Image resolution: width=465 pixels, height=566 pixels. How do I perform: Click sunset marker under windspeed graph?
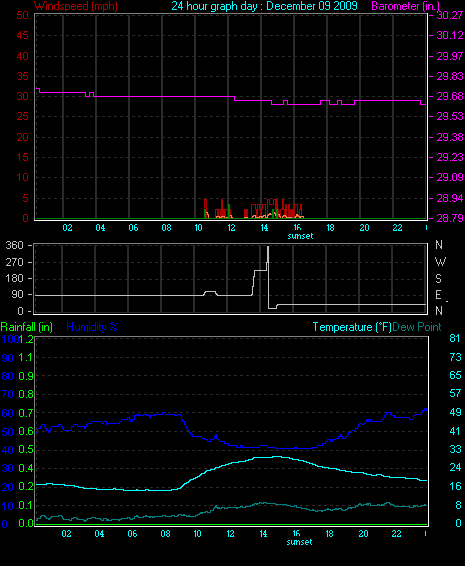[300, 236]
